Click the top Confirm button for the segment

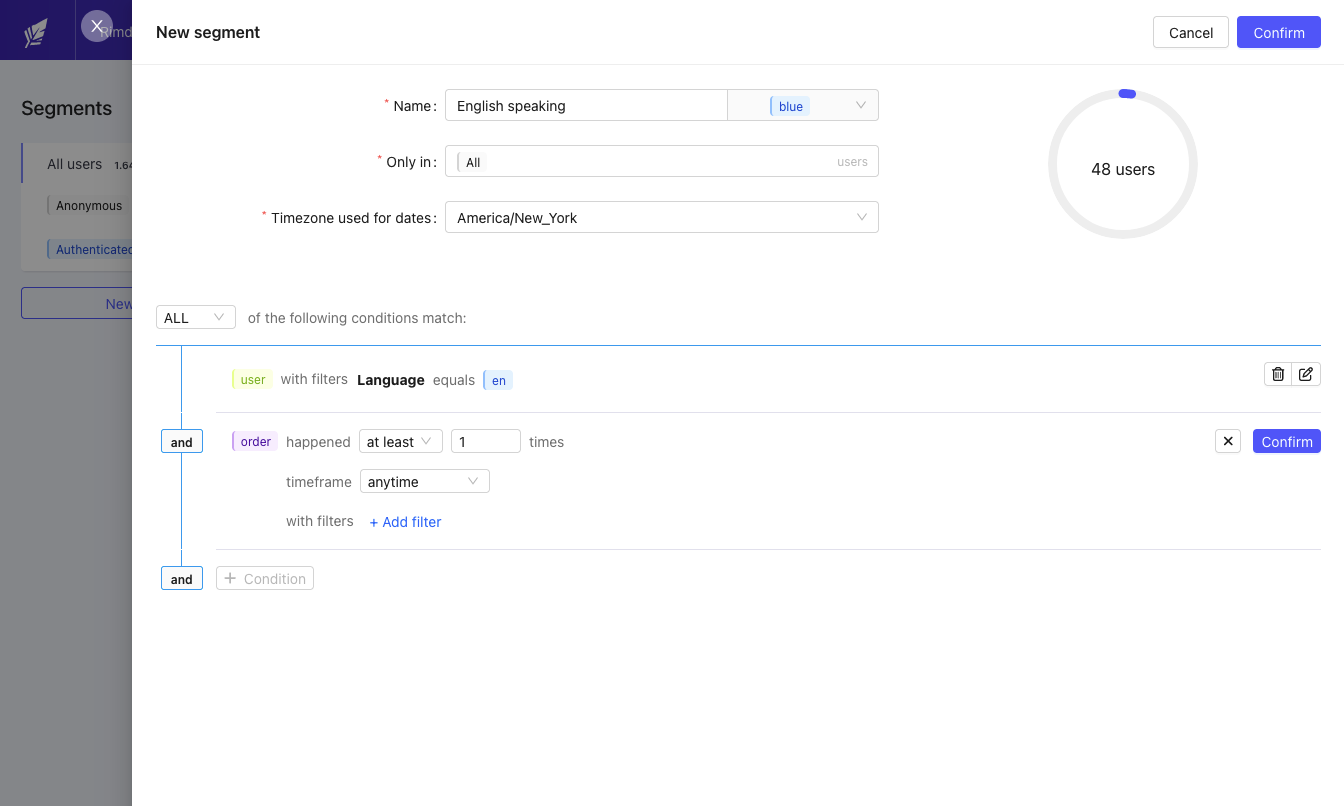[1279, 32]
